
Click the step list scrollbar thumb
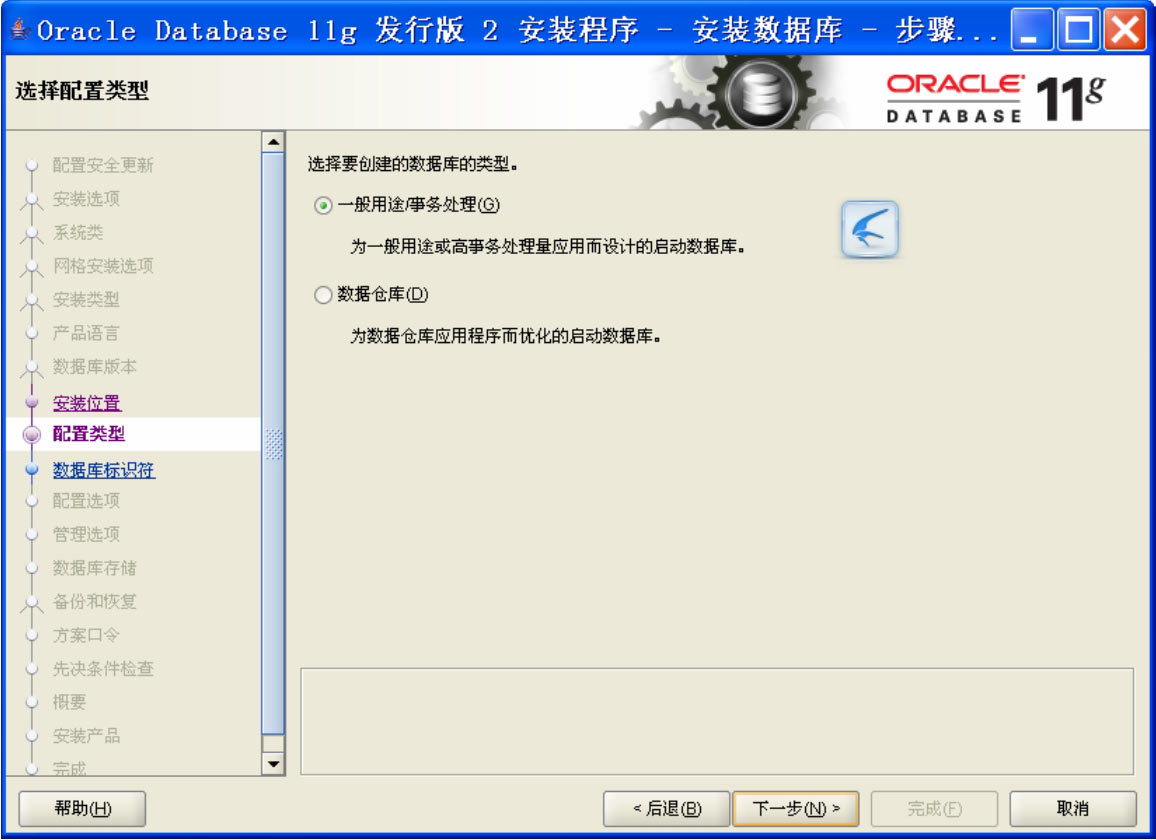(274, 443)
